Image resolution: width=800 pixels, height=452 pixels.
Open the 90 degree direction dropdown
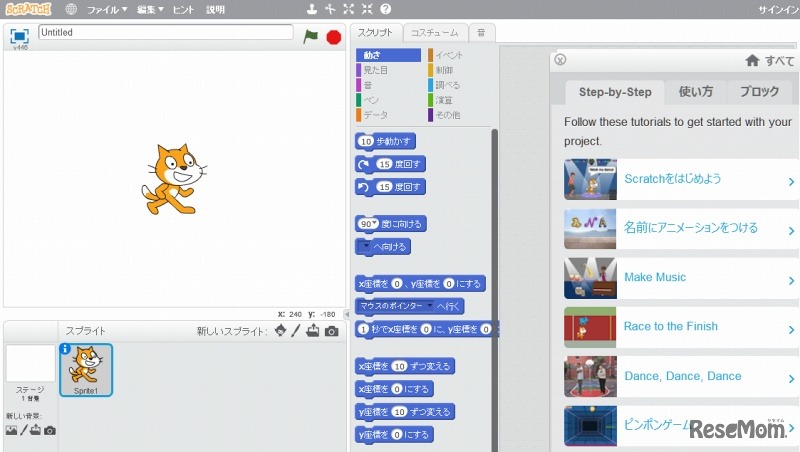click(x=371, y=223)
